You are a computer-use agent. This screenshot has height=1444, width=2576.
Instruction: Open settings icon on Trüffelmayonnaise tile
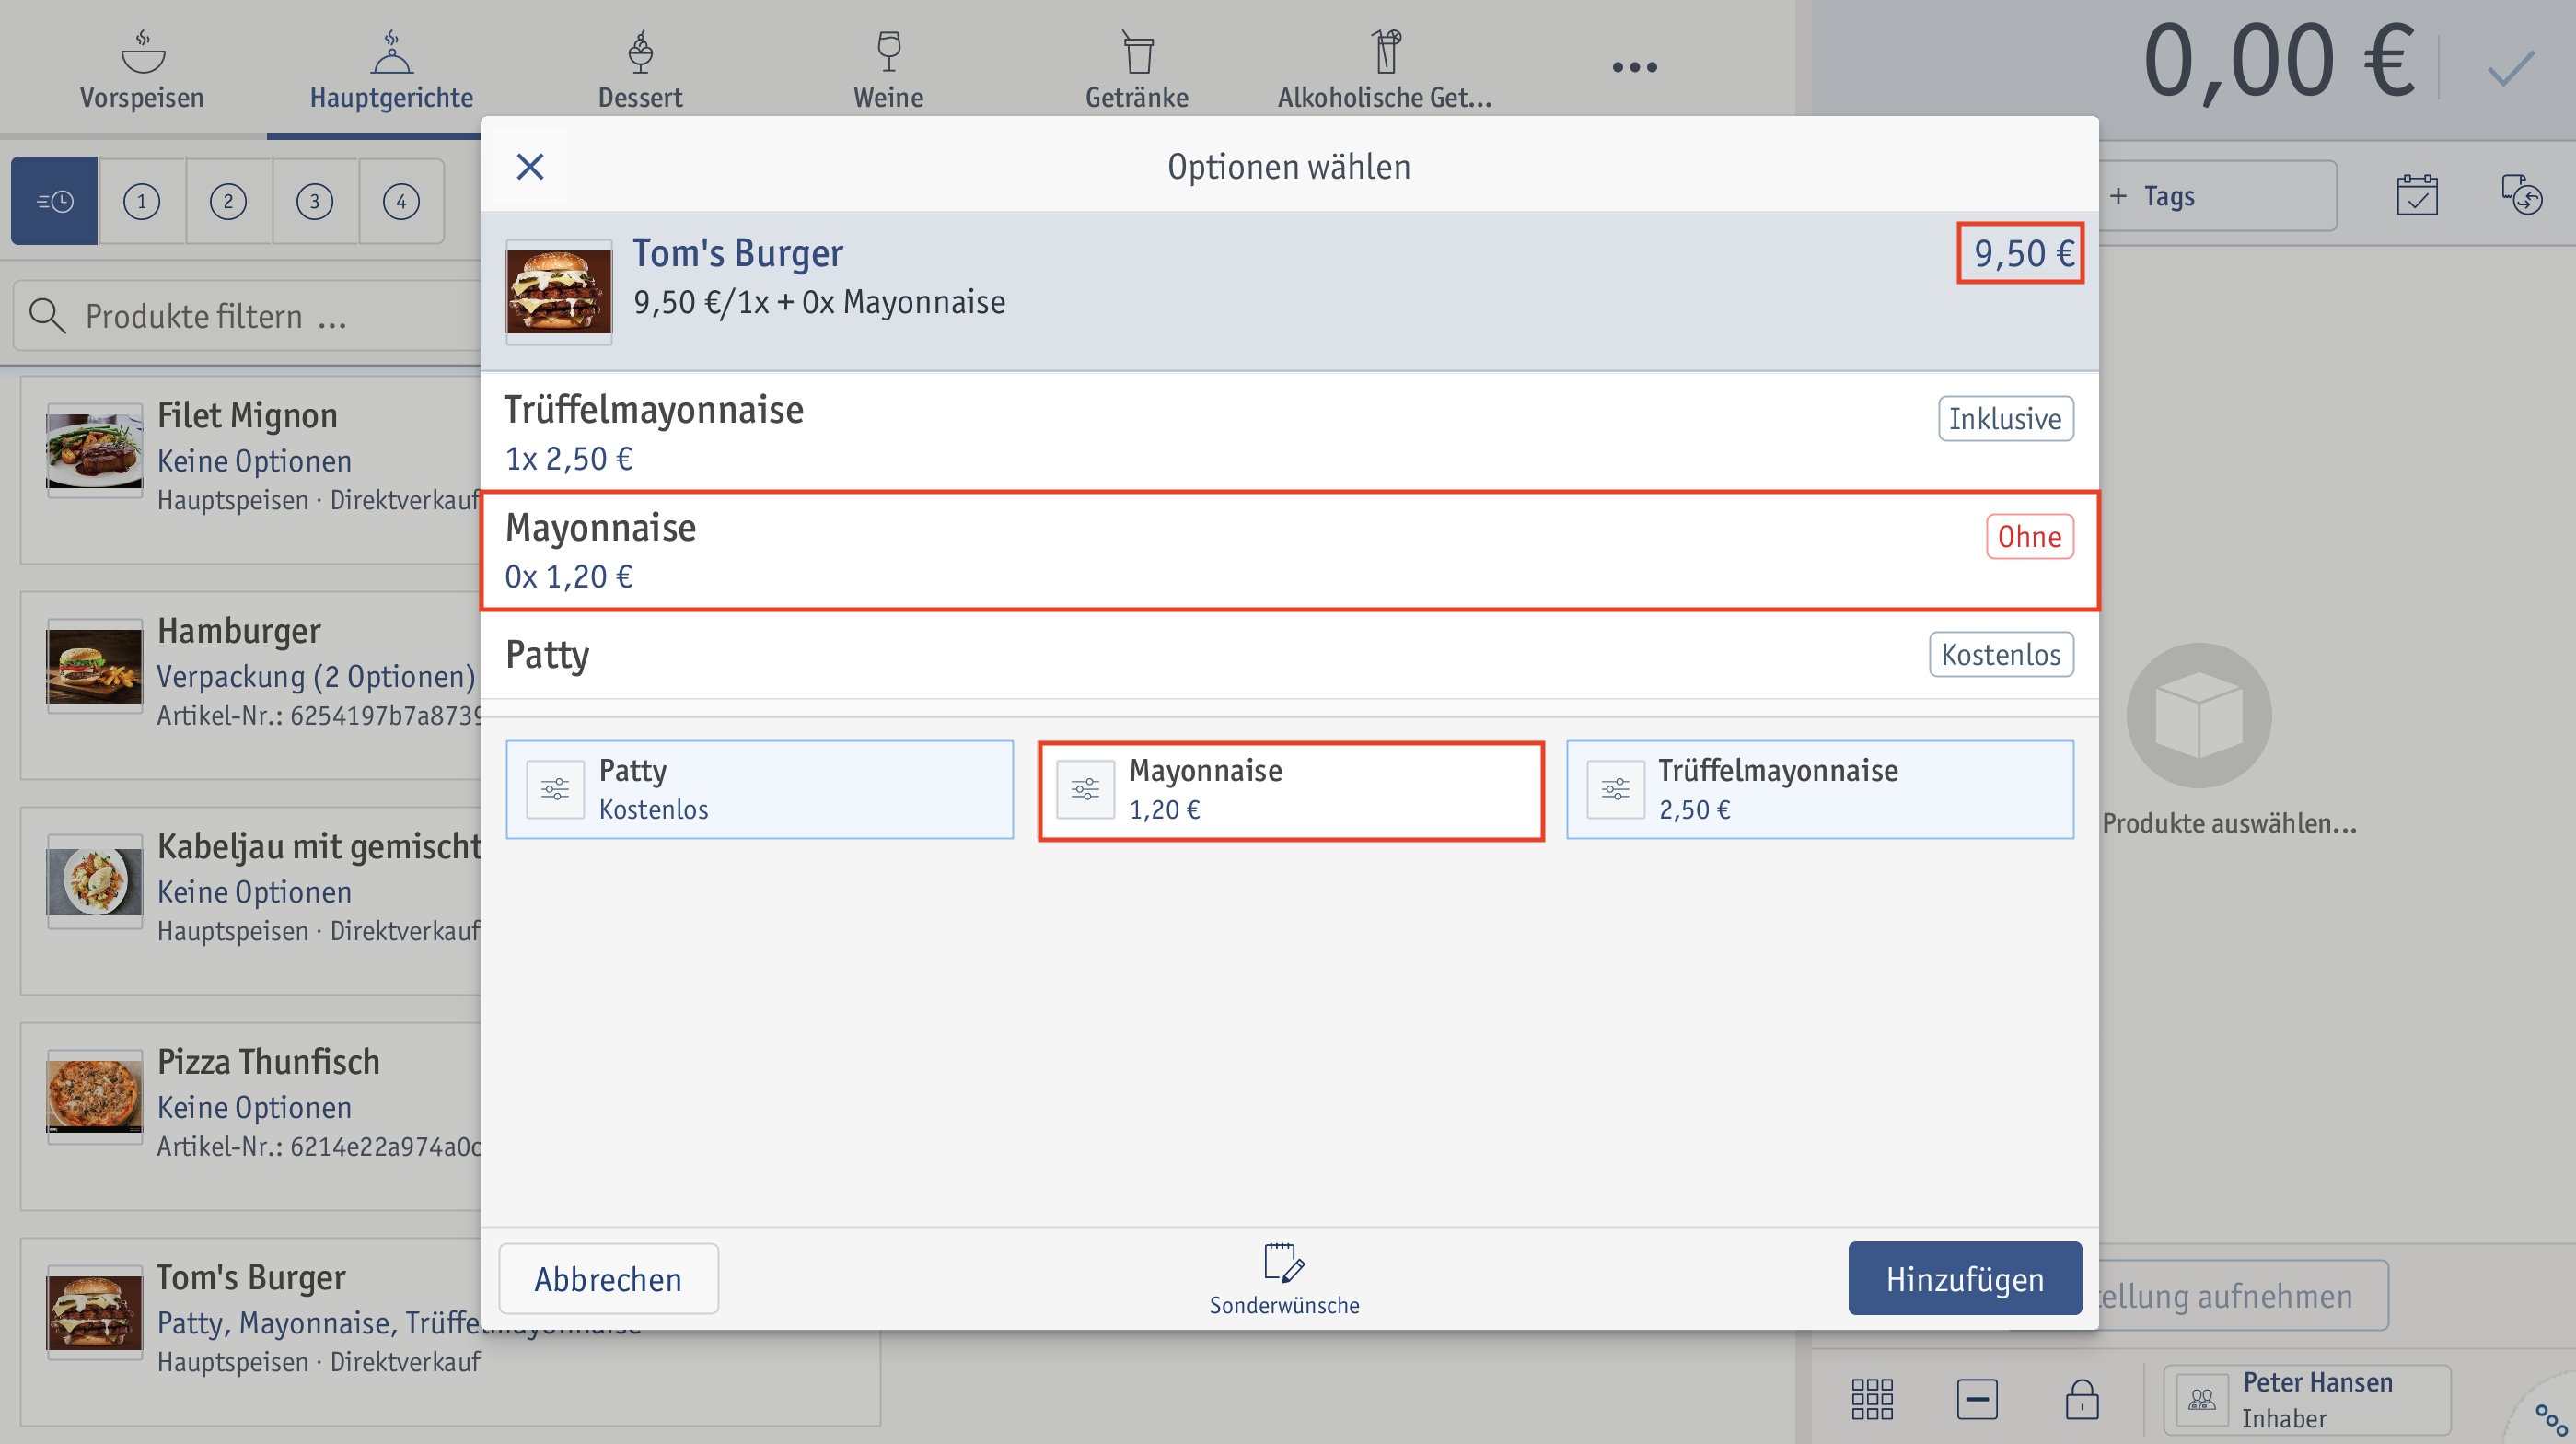(1615, 790)
